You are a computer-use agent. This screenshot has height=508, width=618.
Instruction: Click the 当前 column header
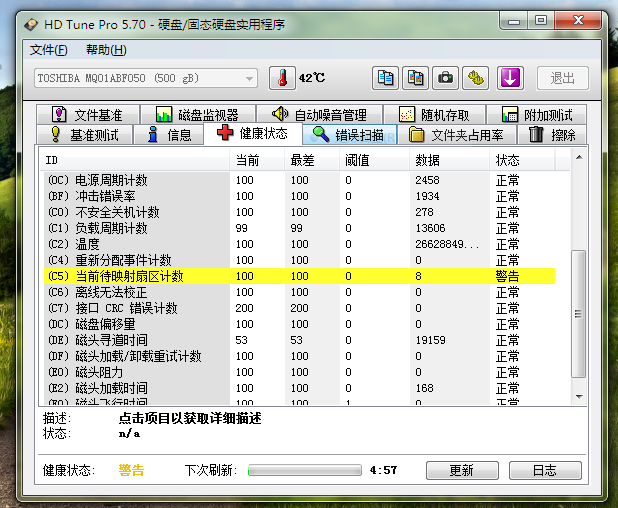tap(257, 160)
